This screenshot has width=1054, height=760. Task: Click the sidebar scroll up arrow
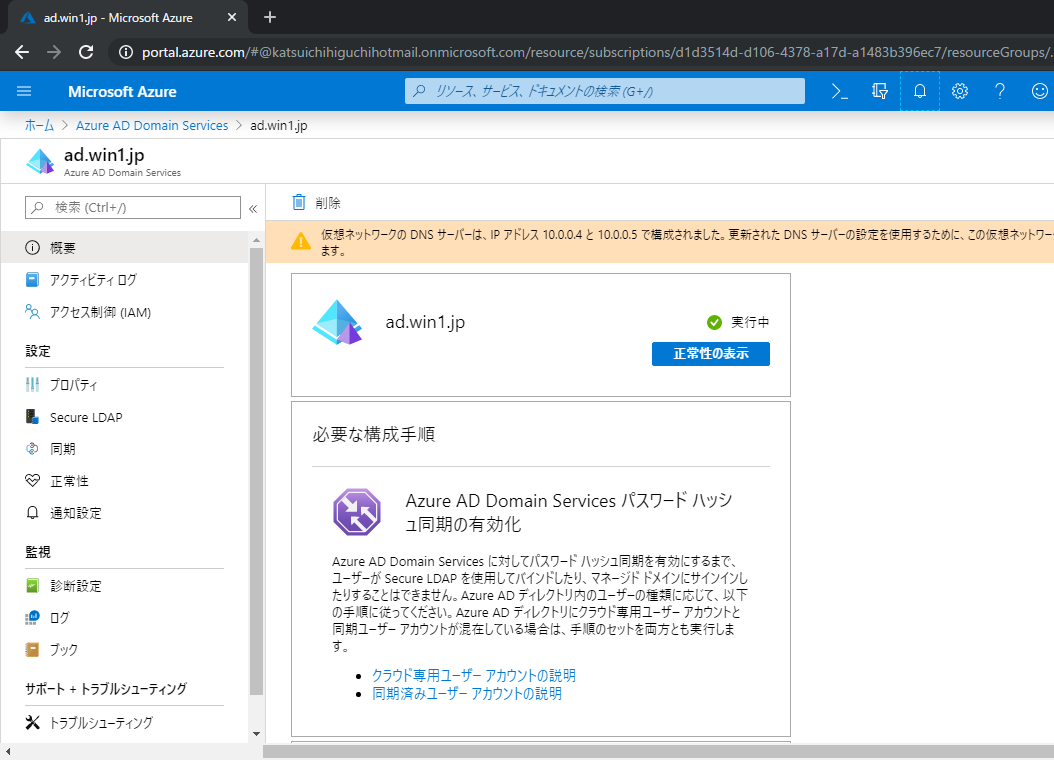coord(256,240)
